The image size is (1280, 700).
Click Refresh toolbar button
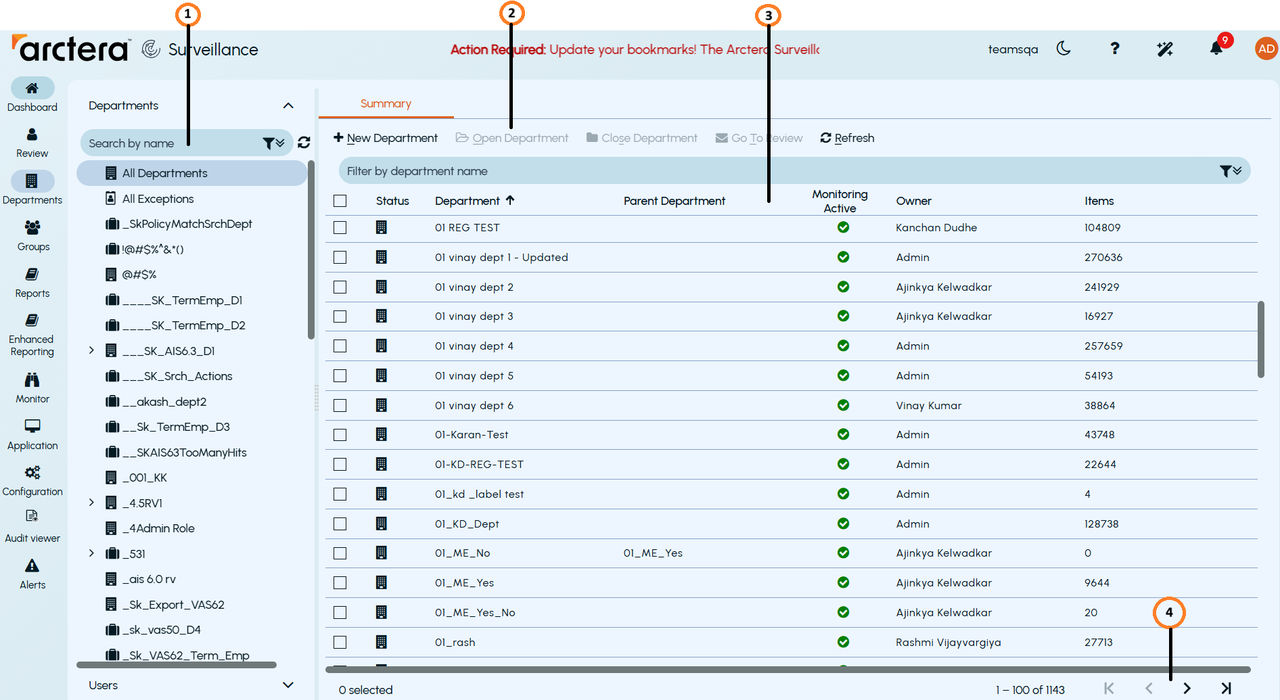tap(847, 138)
